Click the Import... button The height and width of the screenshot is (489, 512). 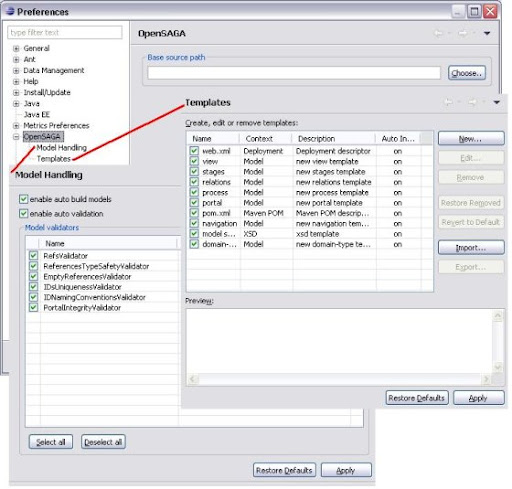coord(471,248)
